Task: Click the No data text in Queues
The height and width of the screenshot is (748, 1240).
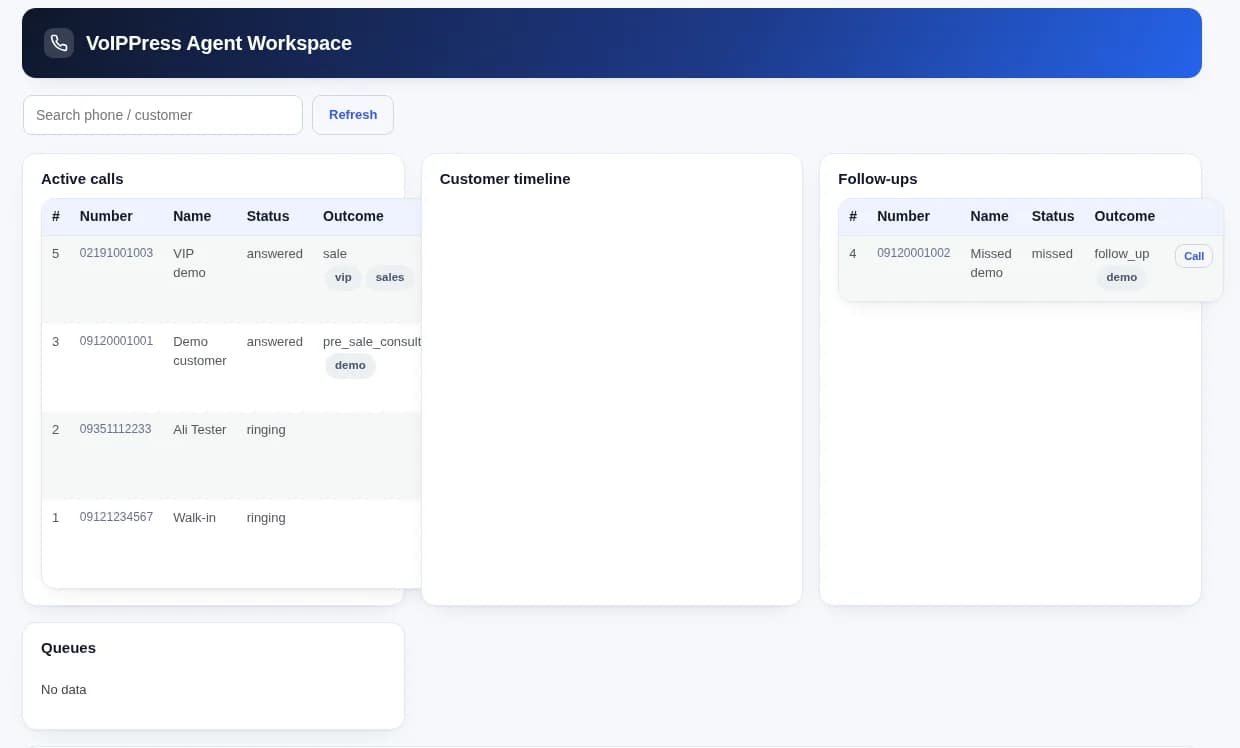Action: [x=64, y=689]
